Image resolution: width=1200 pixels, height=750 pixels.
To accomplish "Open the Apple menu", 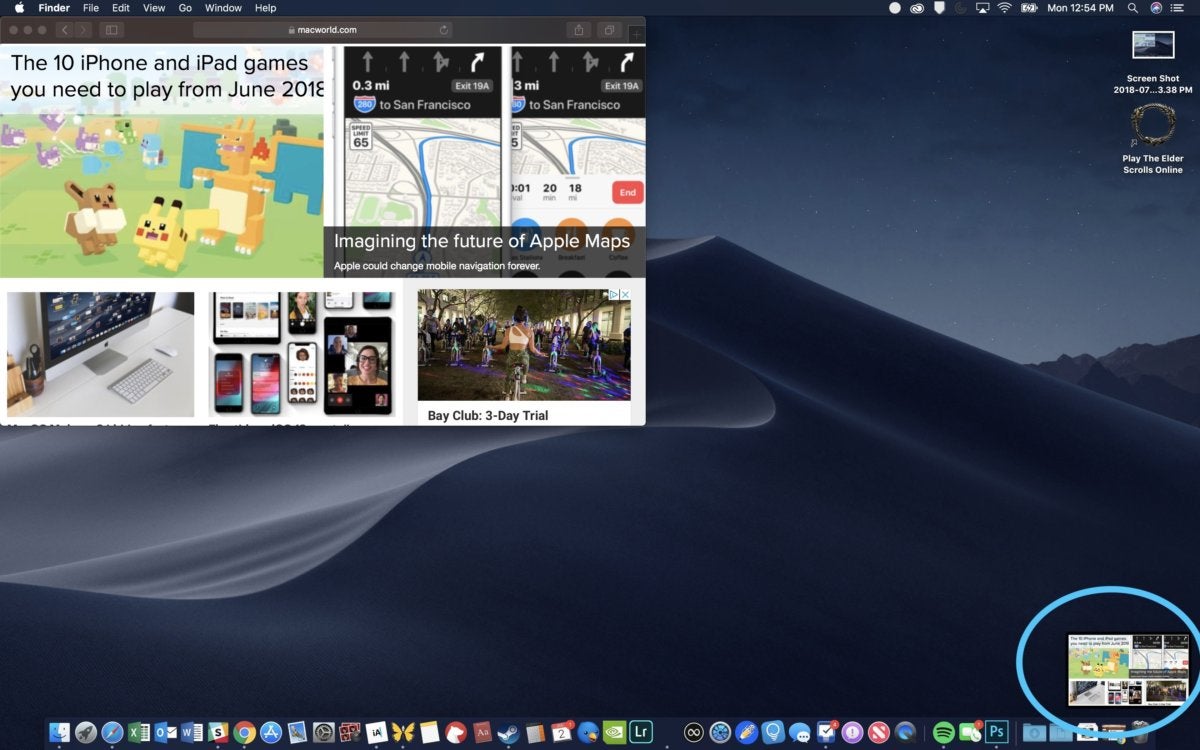I will [x=18, y=8].
